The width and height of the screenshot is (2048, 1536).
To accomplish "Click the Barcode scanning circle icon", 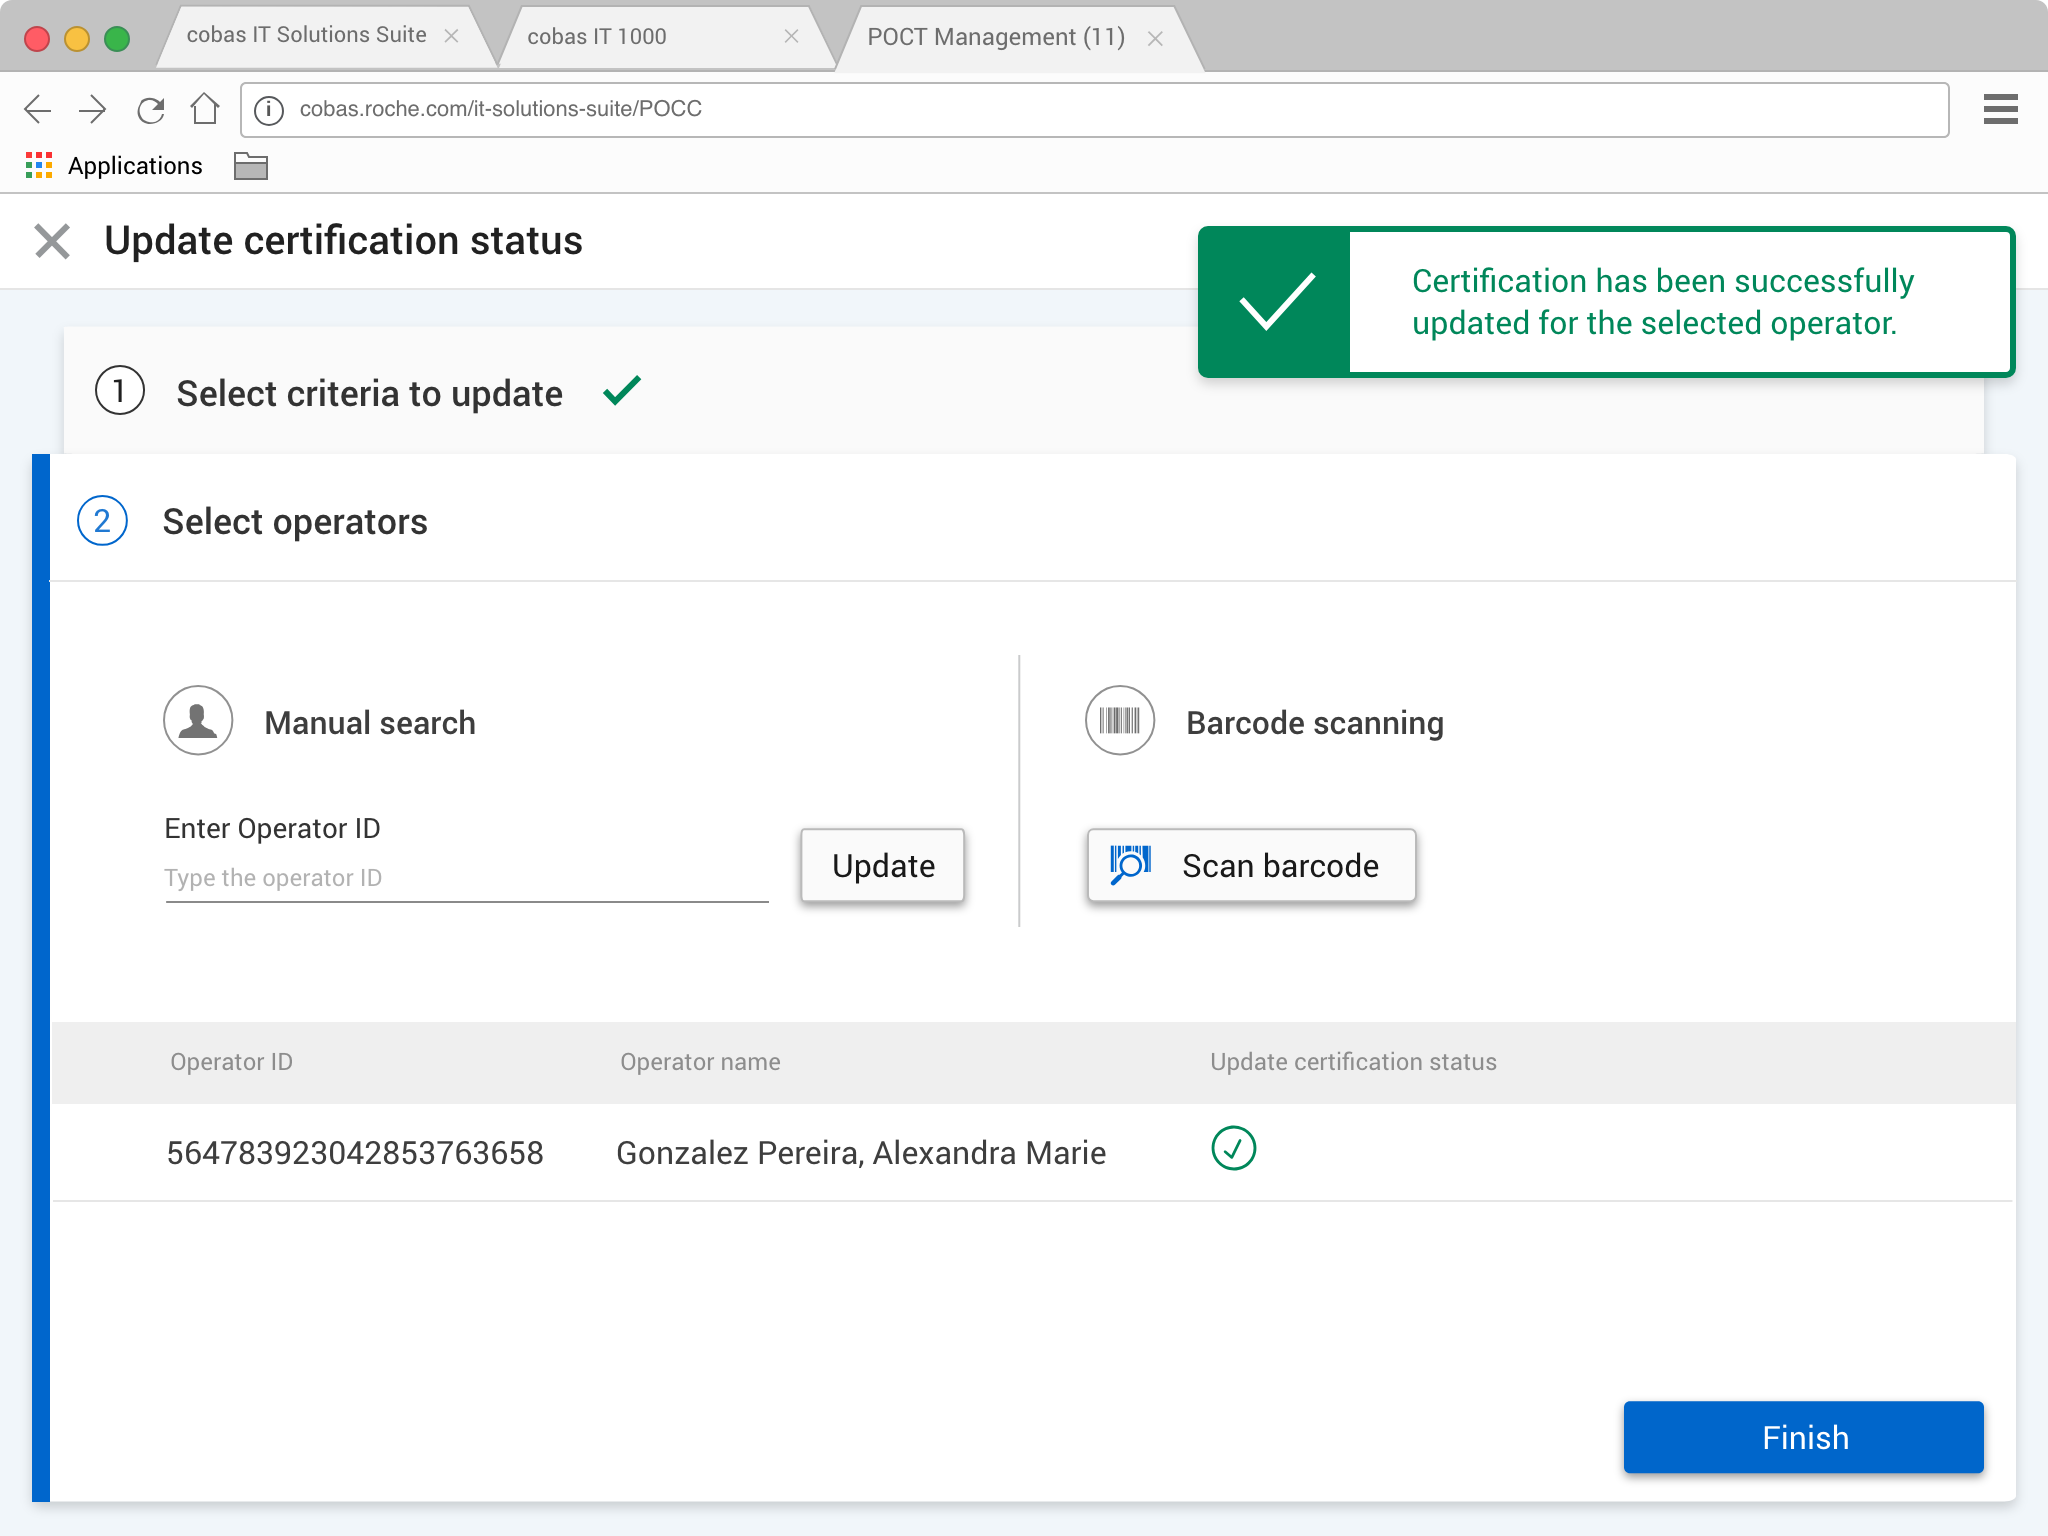I will 1119,721.
